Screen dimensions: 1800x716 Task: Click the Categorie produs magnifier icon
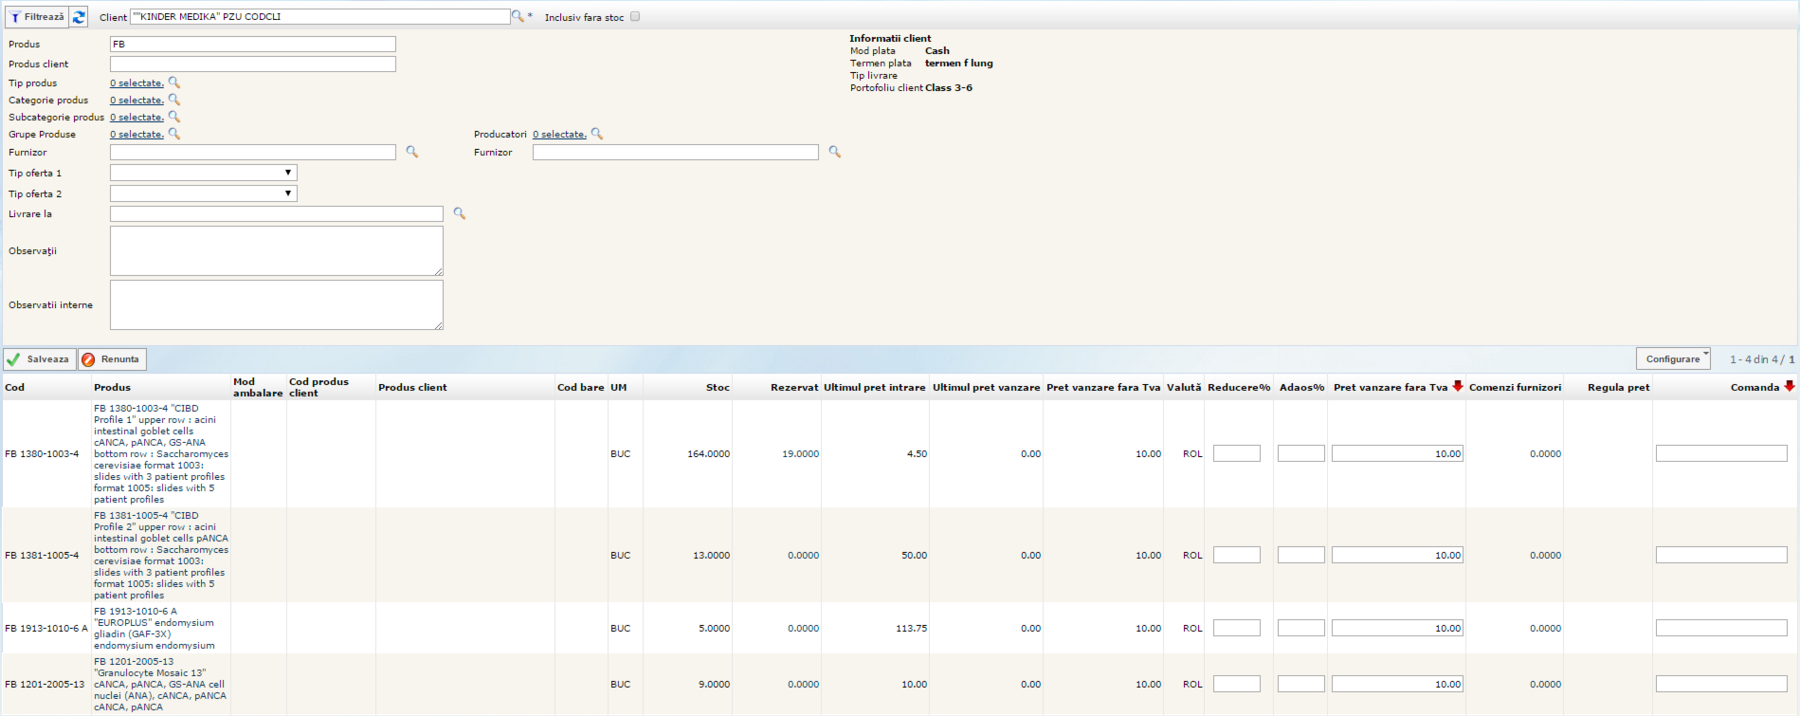(x=174, y=100)
